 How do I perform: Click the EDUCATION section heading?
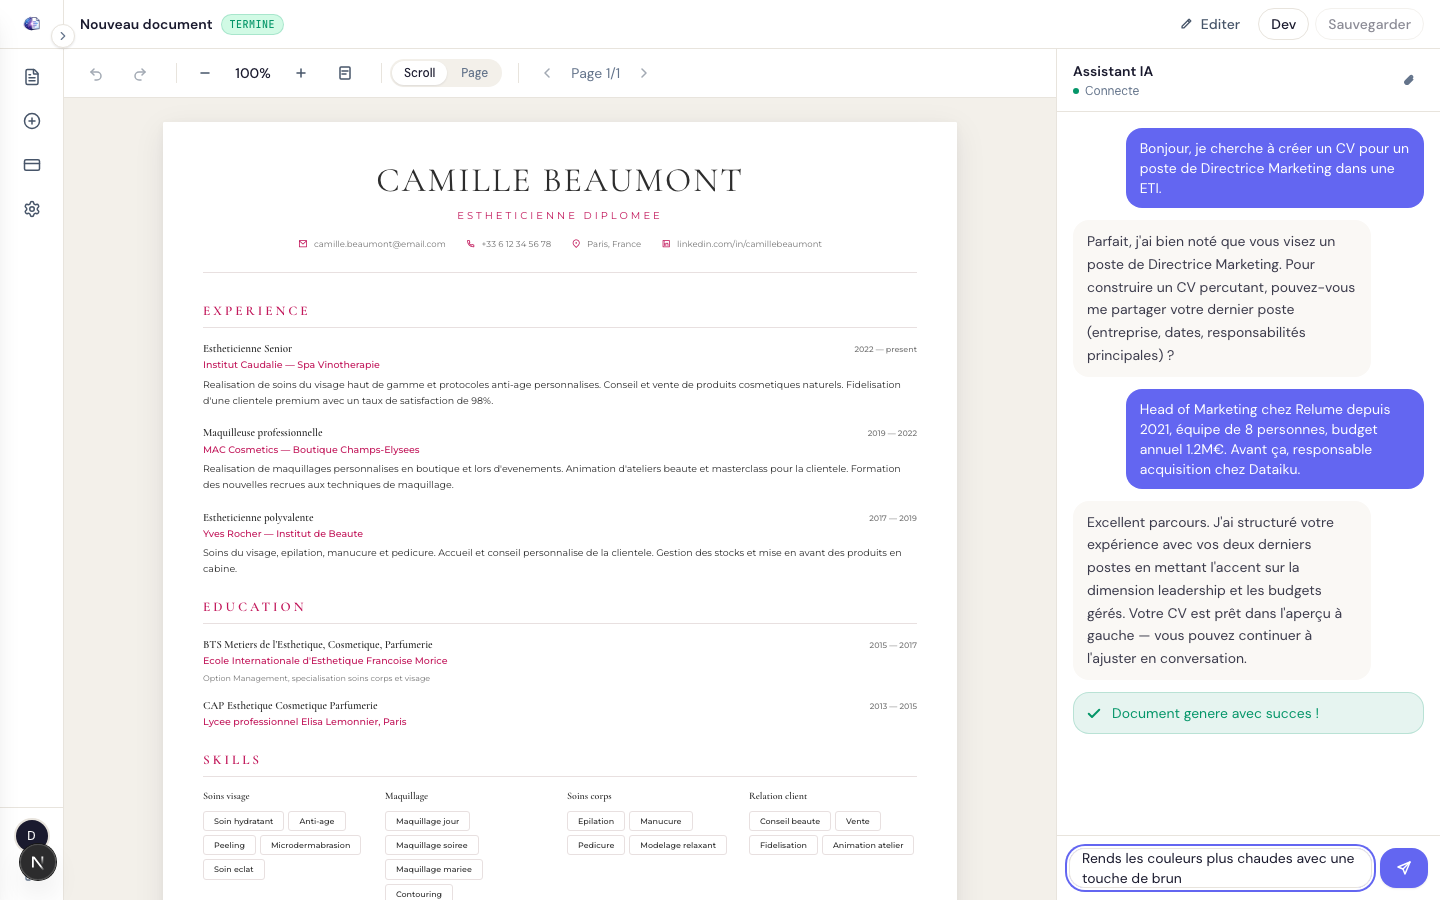[x=254, y=607]
